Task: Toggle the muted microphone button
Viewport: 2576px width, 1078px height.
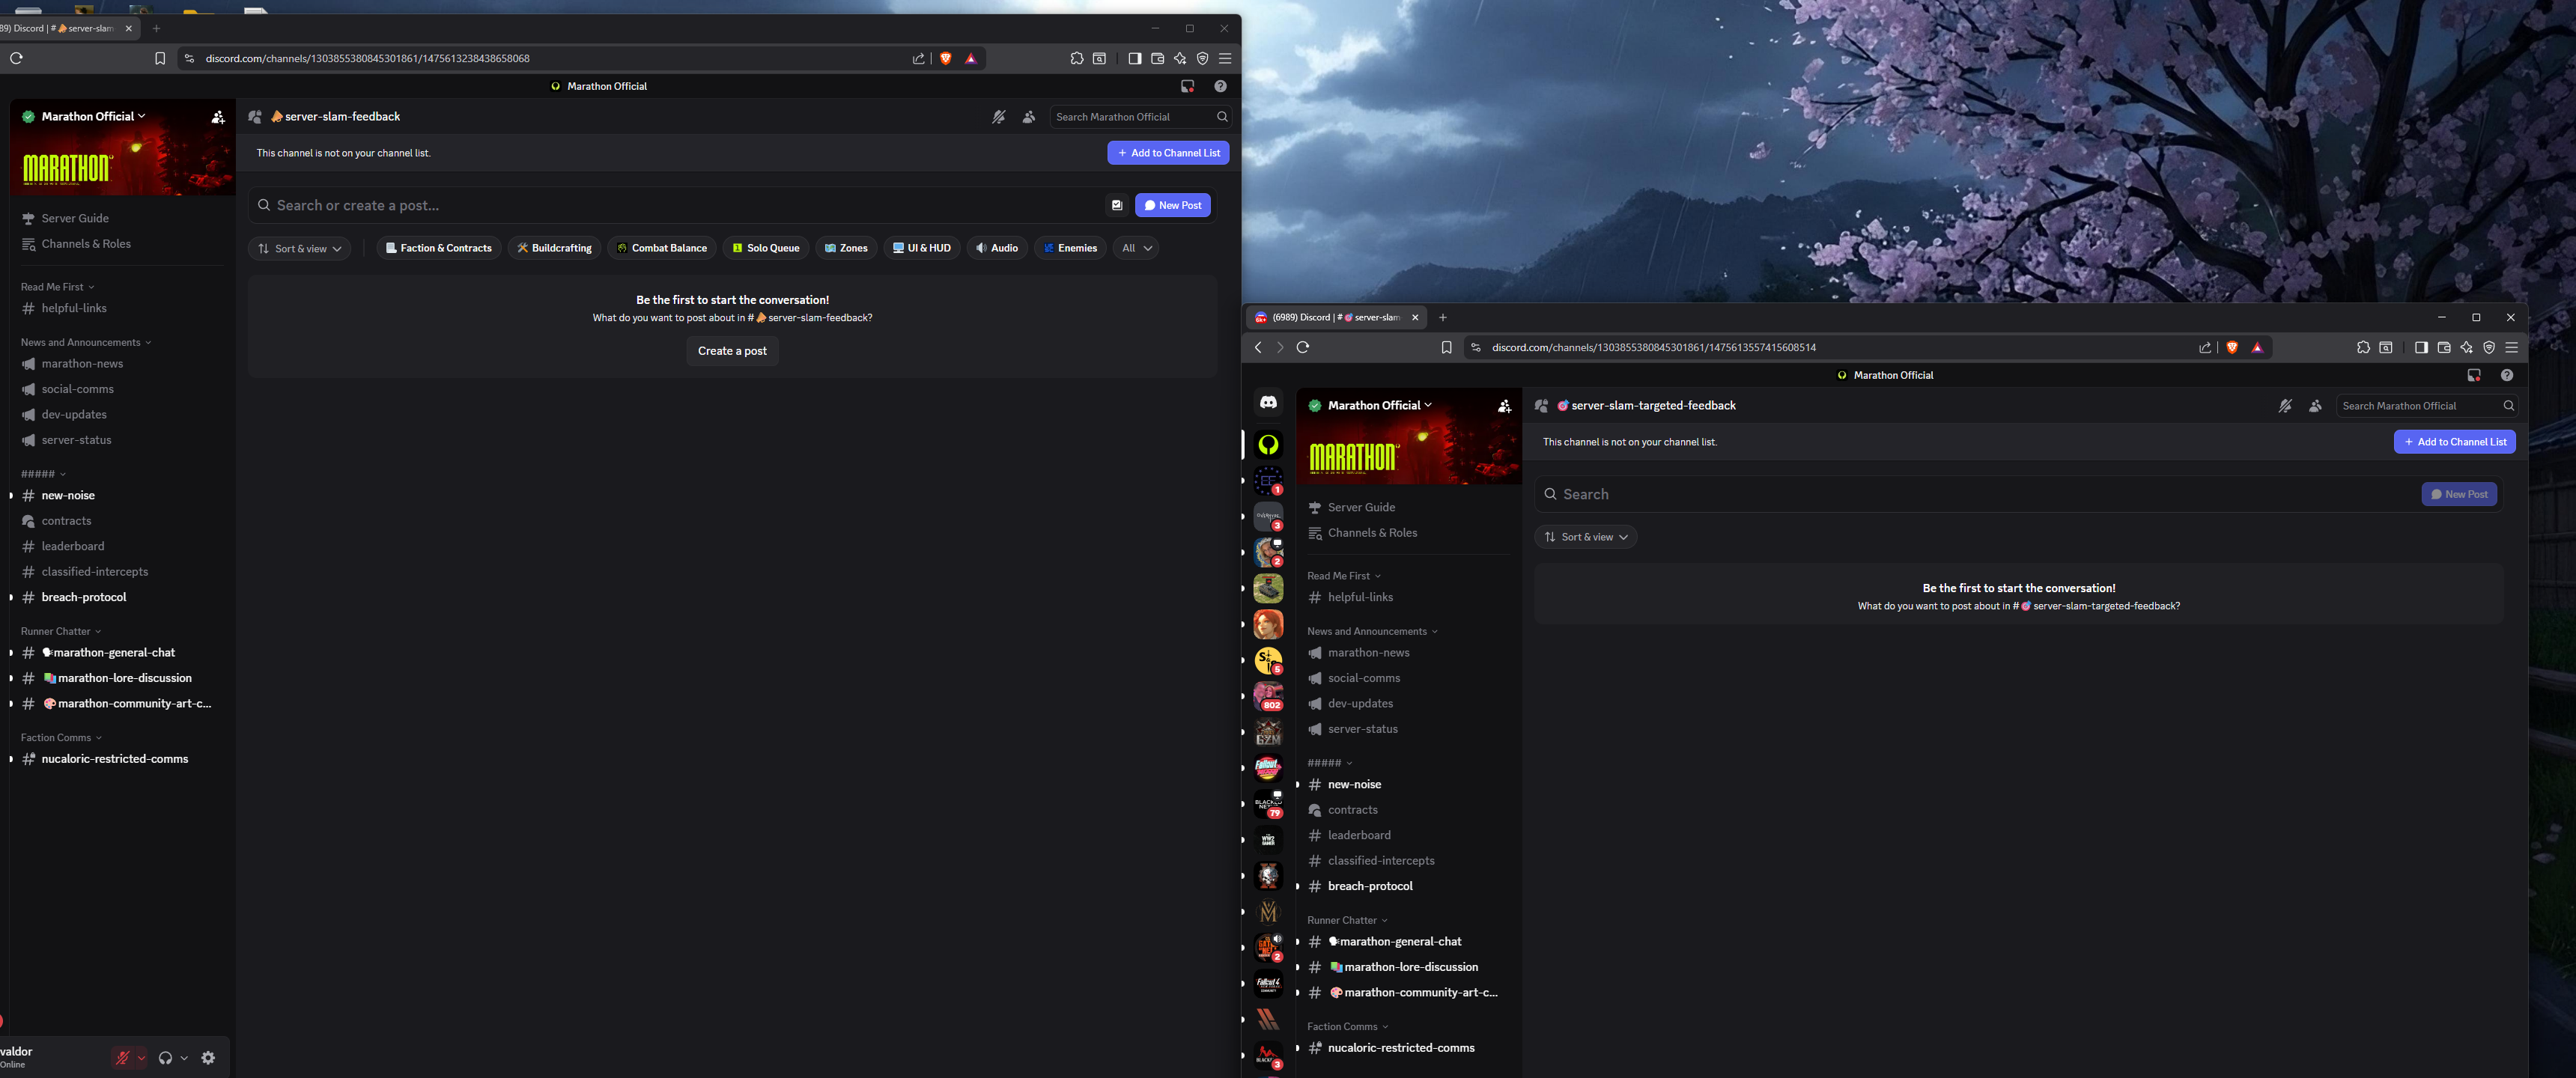Action: tap(122, 1058)
